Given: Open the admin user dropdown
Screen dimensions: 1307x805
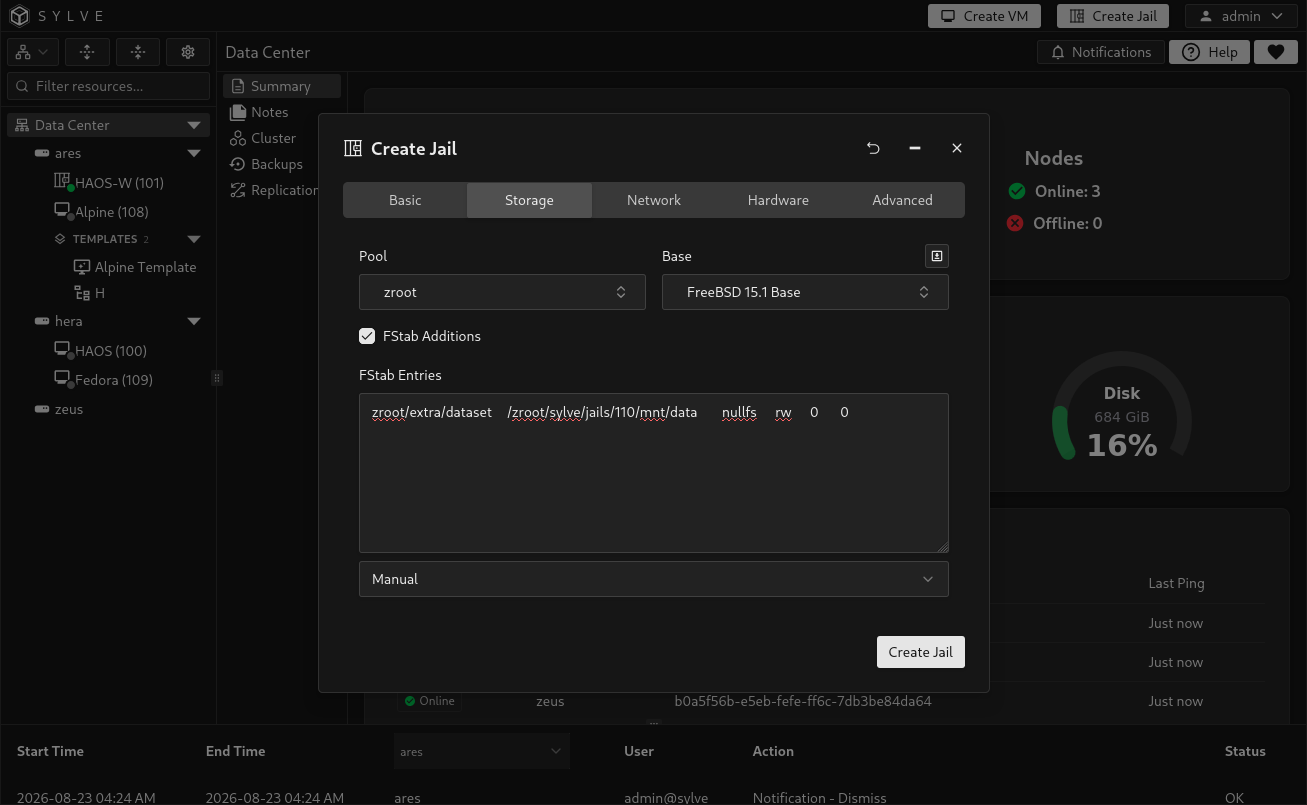Looking at the screenshot, I should 1241,16.
